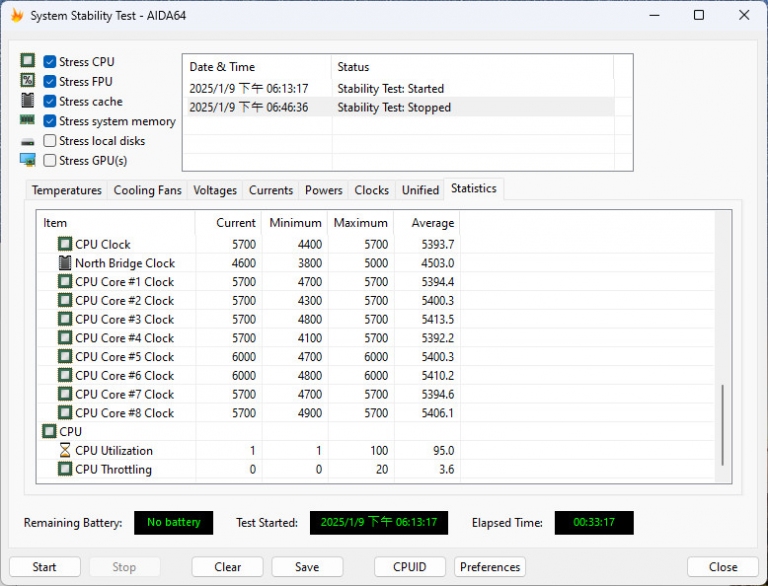Image resolution: width=768 pixels, height=586 pixels.
Task: Select the Clocks tab
Action: pos(371,190)
